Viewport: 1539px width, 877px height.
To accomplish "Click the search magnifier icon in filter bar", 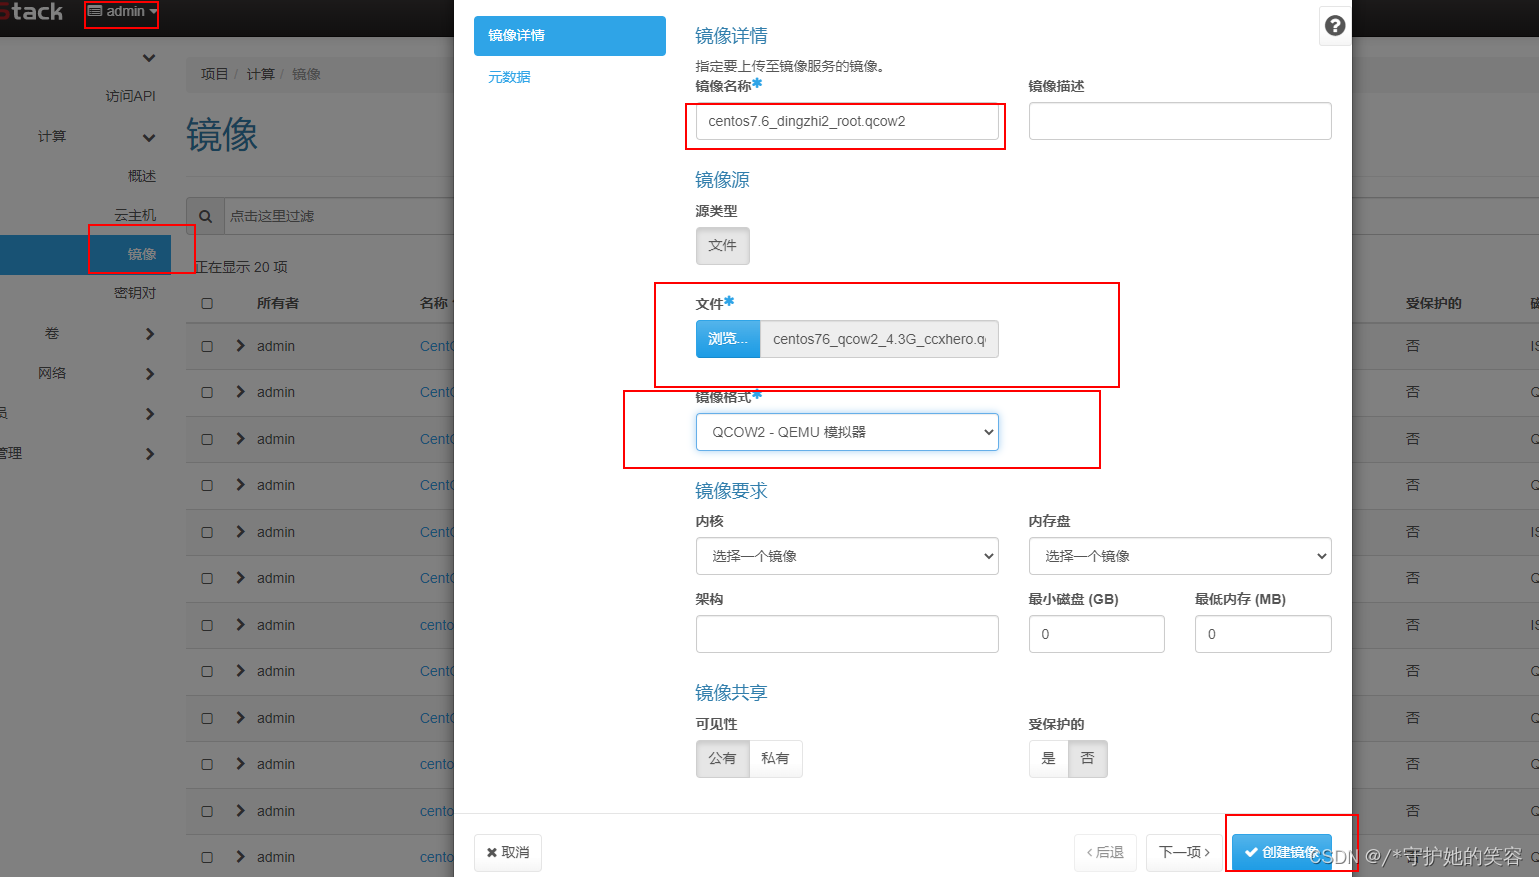I will (205, 216).
